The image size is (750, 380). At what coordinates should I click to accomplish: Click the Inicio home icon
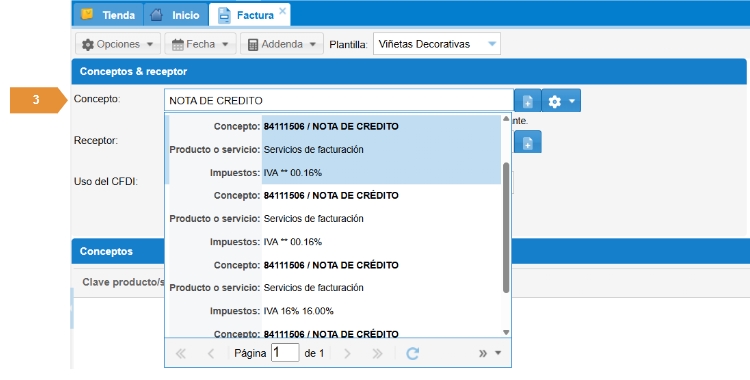point(156,15)
